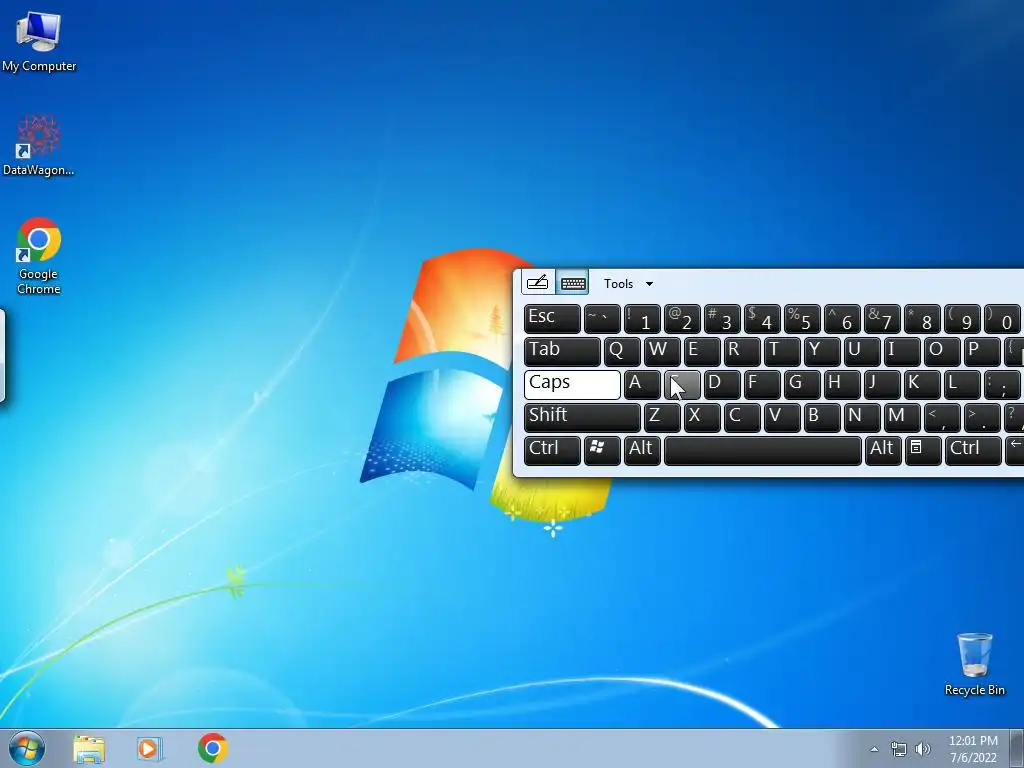Toggle the Caps lock key

[572, 385]
